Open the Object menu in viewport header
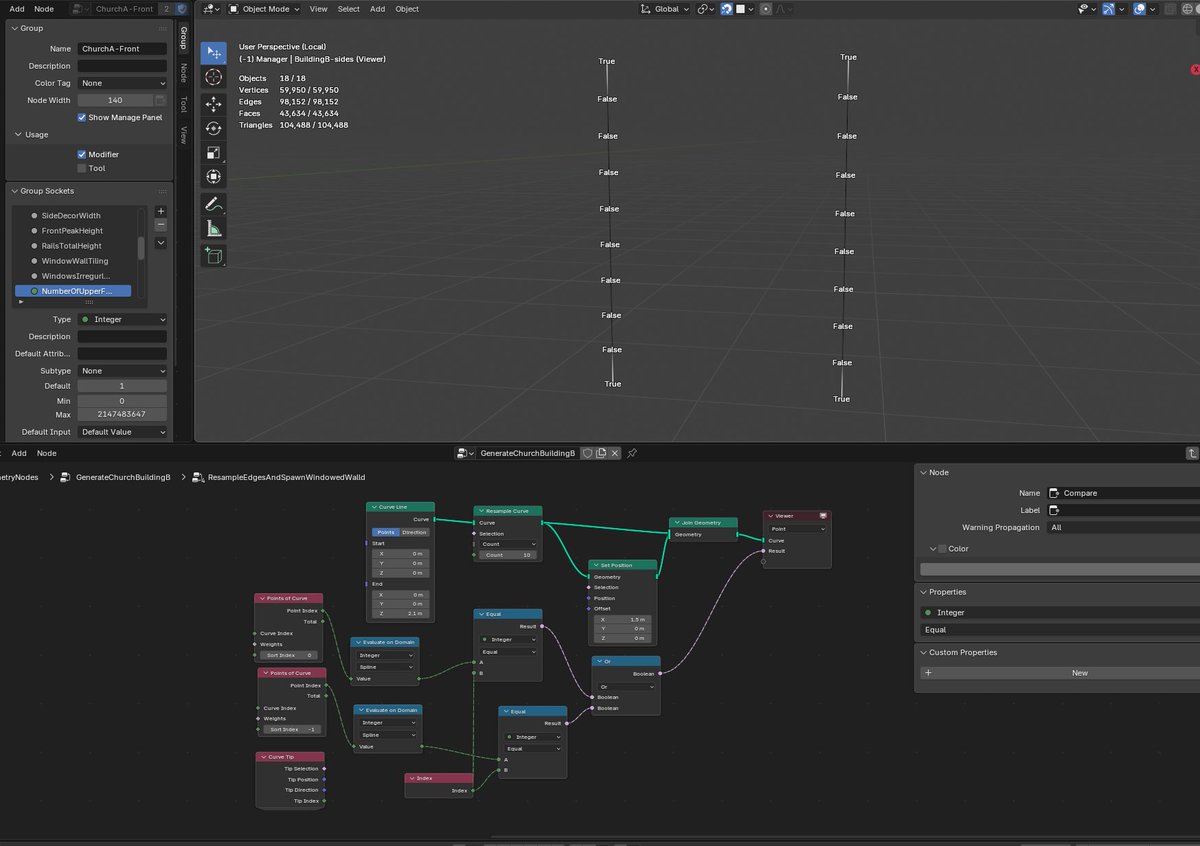Viewport: 1200px width, 846px height. (x=407, y=9)
